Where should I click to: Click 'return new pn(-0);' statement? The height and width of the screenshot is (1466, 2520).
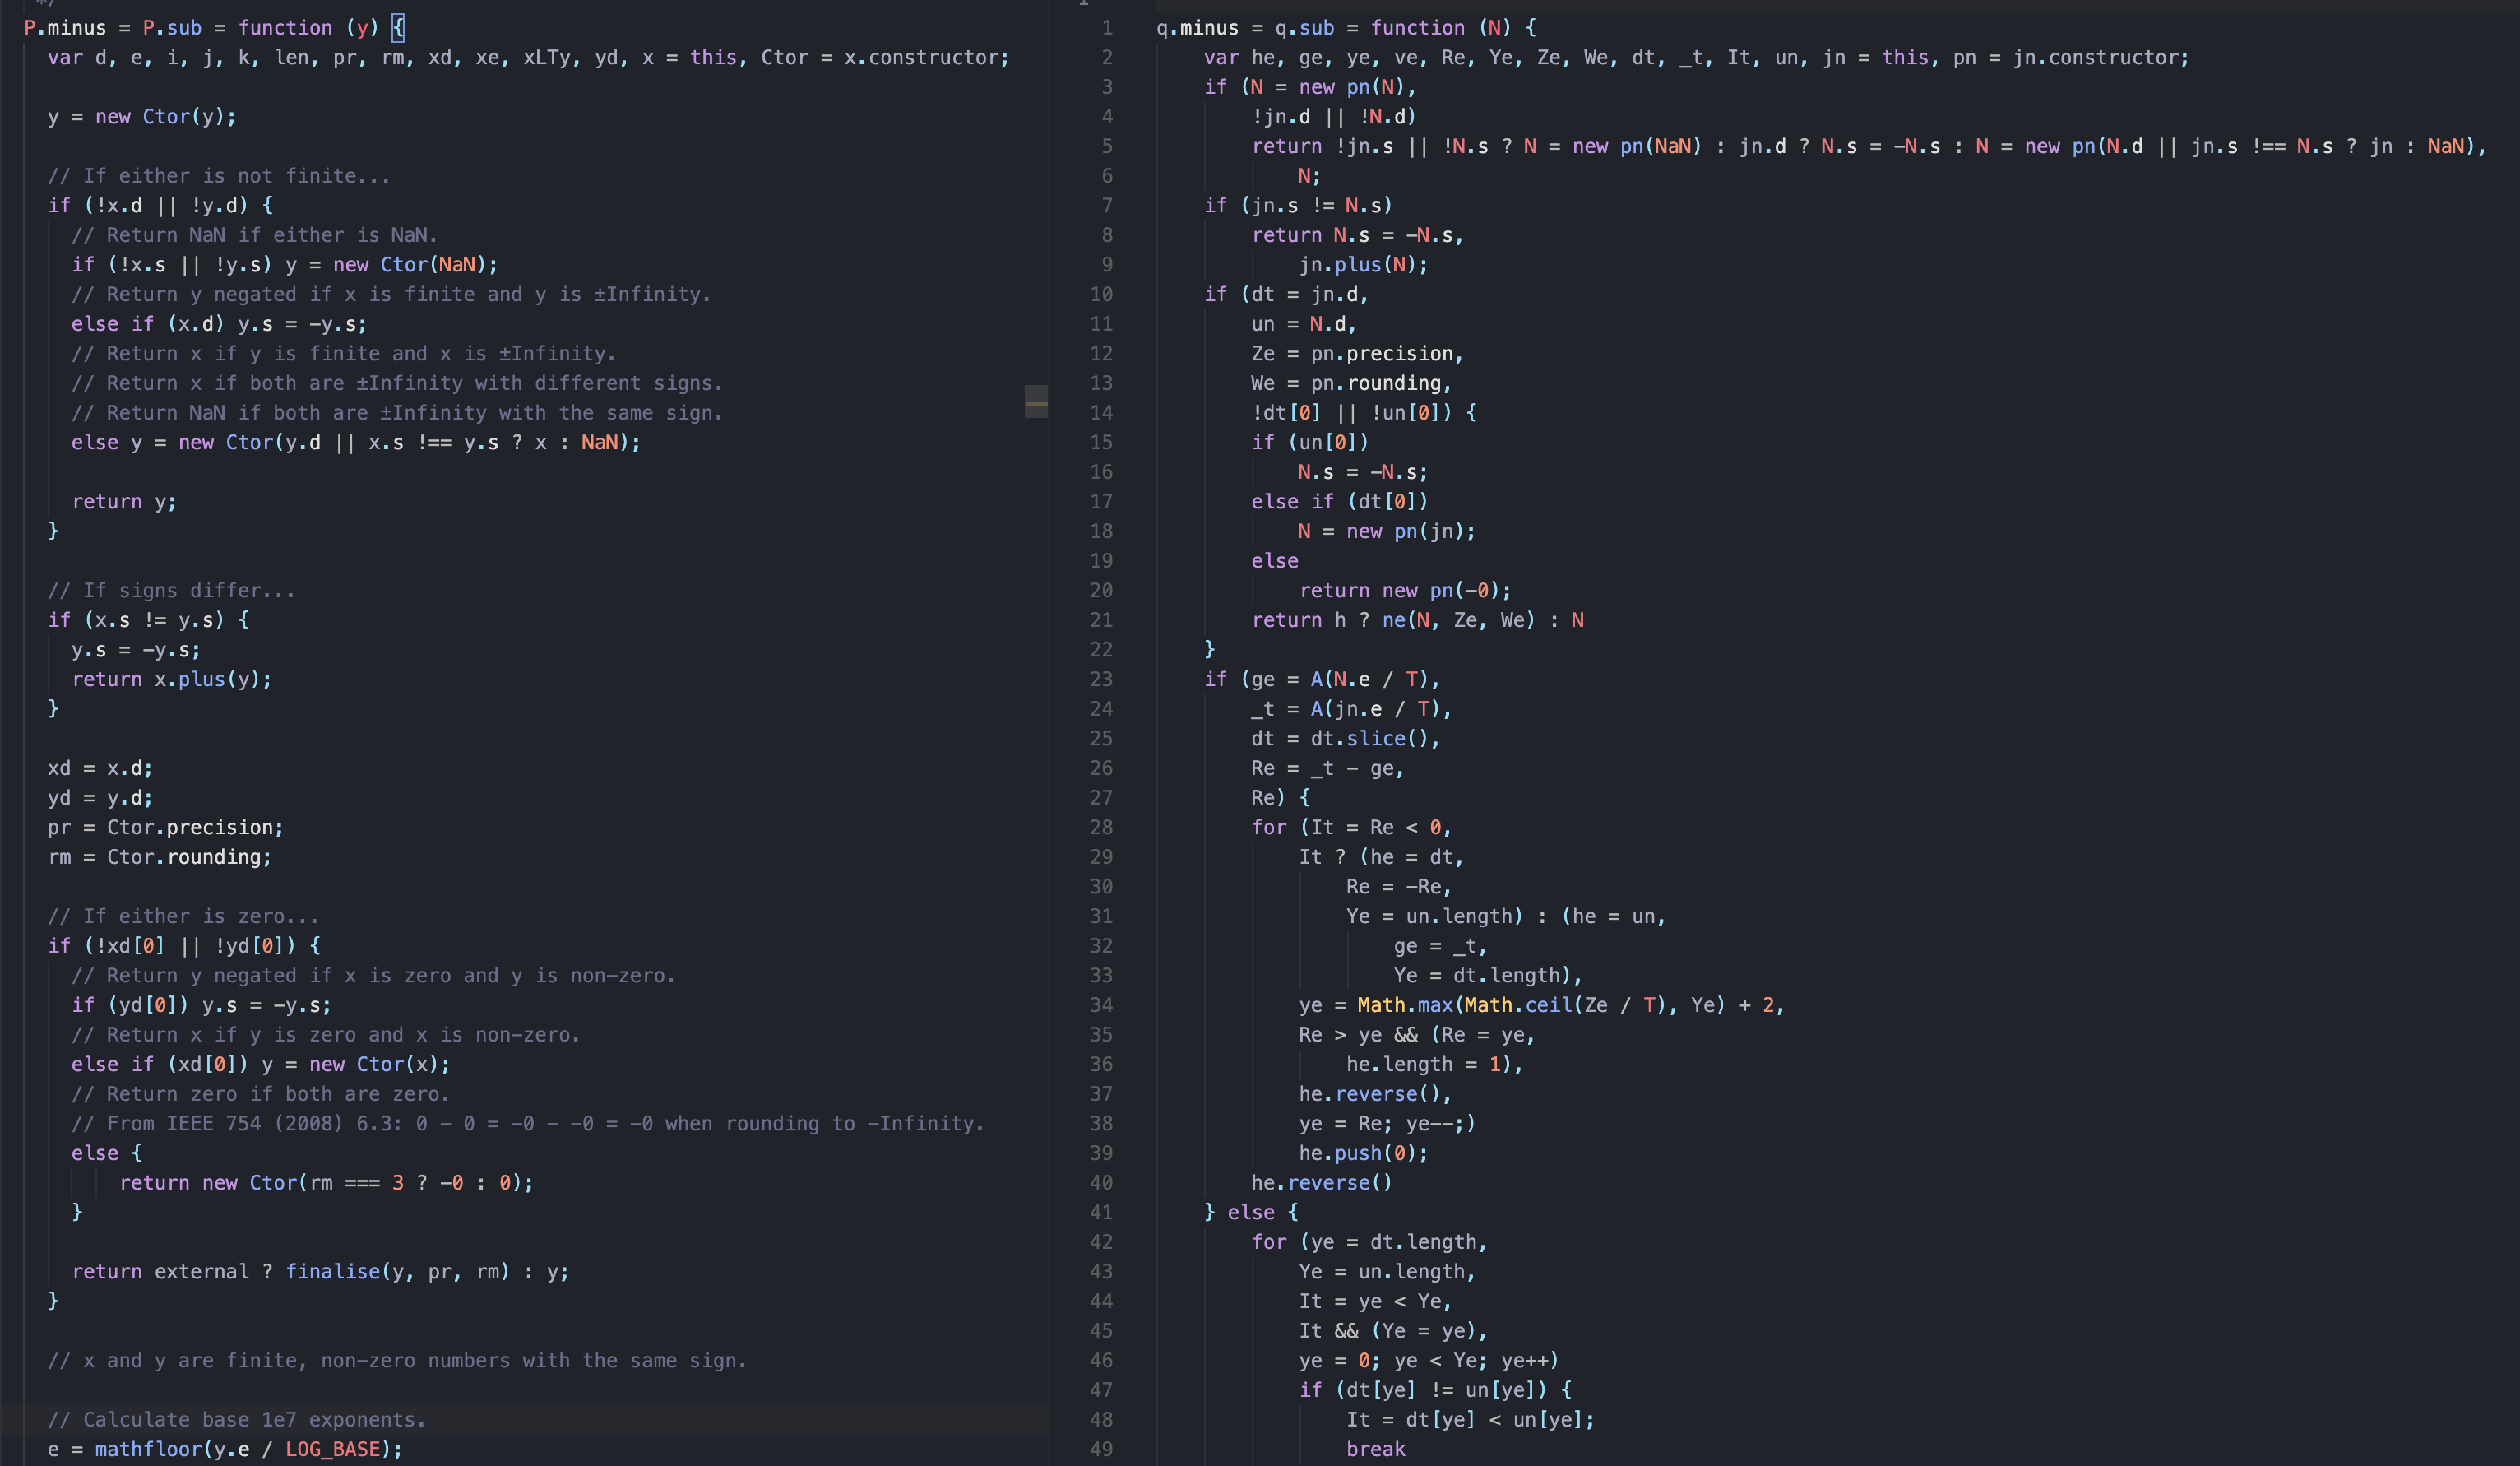click(1405, 591)
